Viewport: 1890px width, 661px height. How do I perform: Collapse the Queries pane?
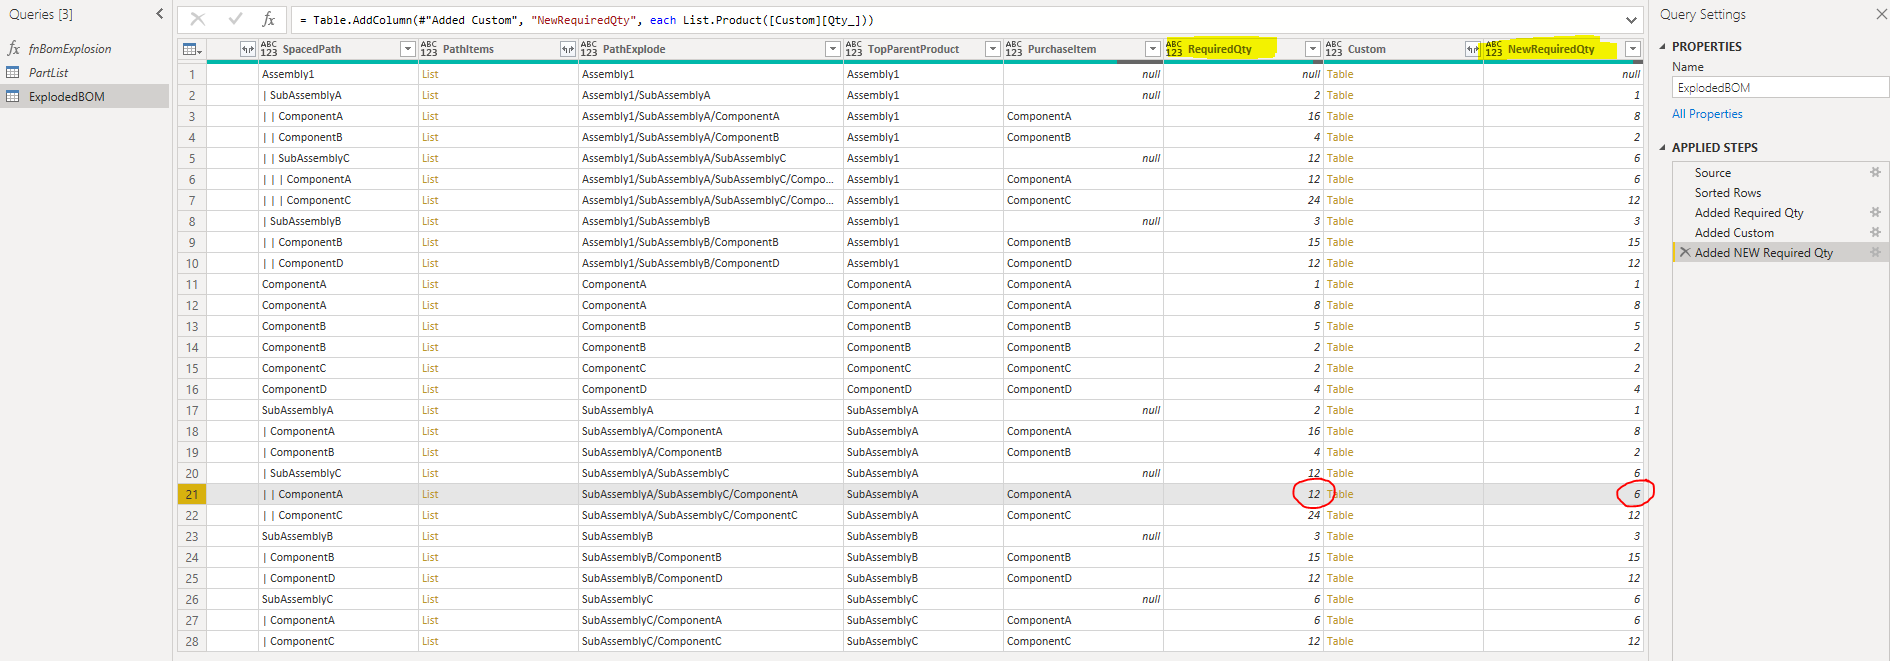pos(160,14)
